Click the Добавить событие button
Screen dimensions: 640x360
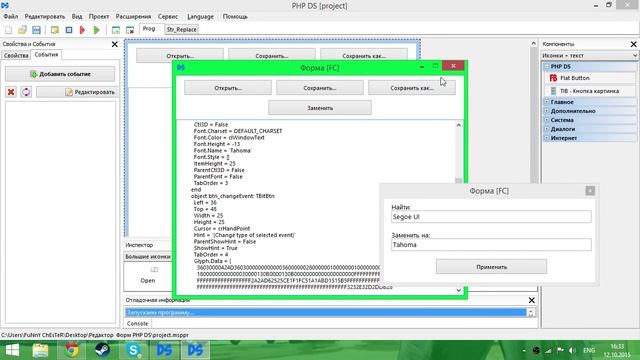pos(60,74)
